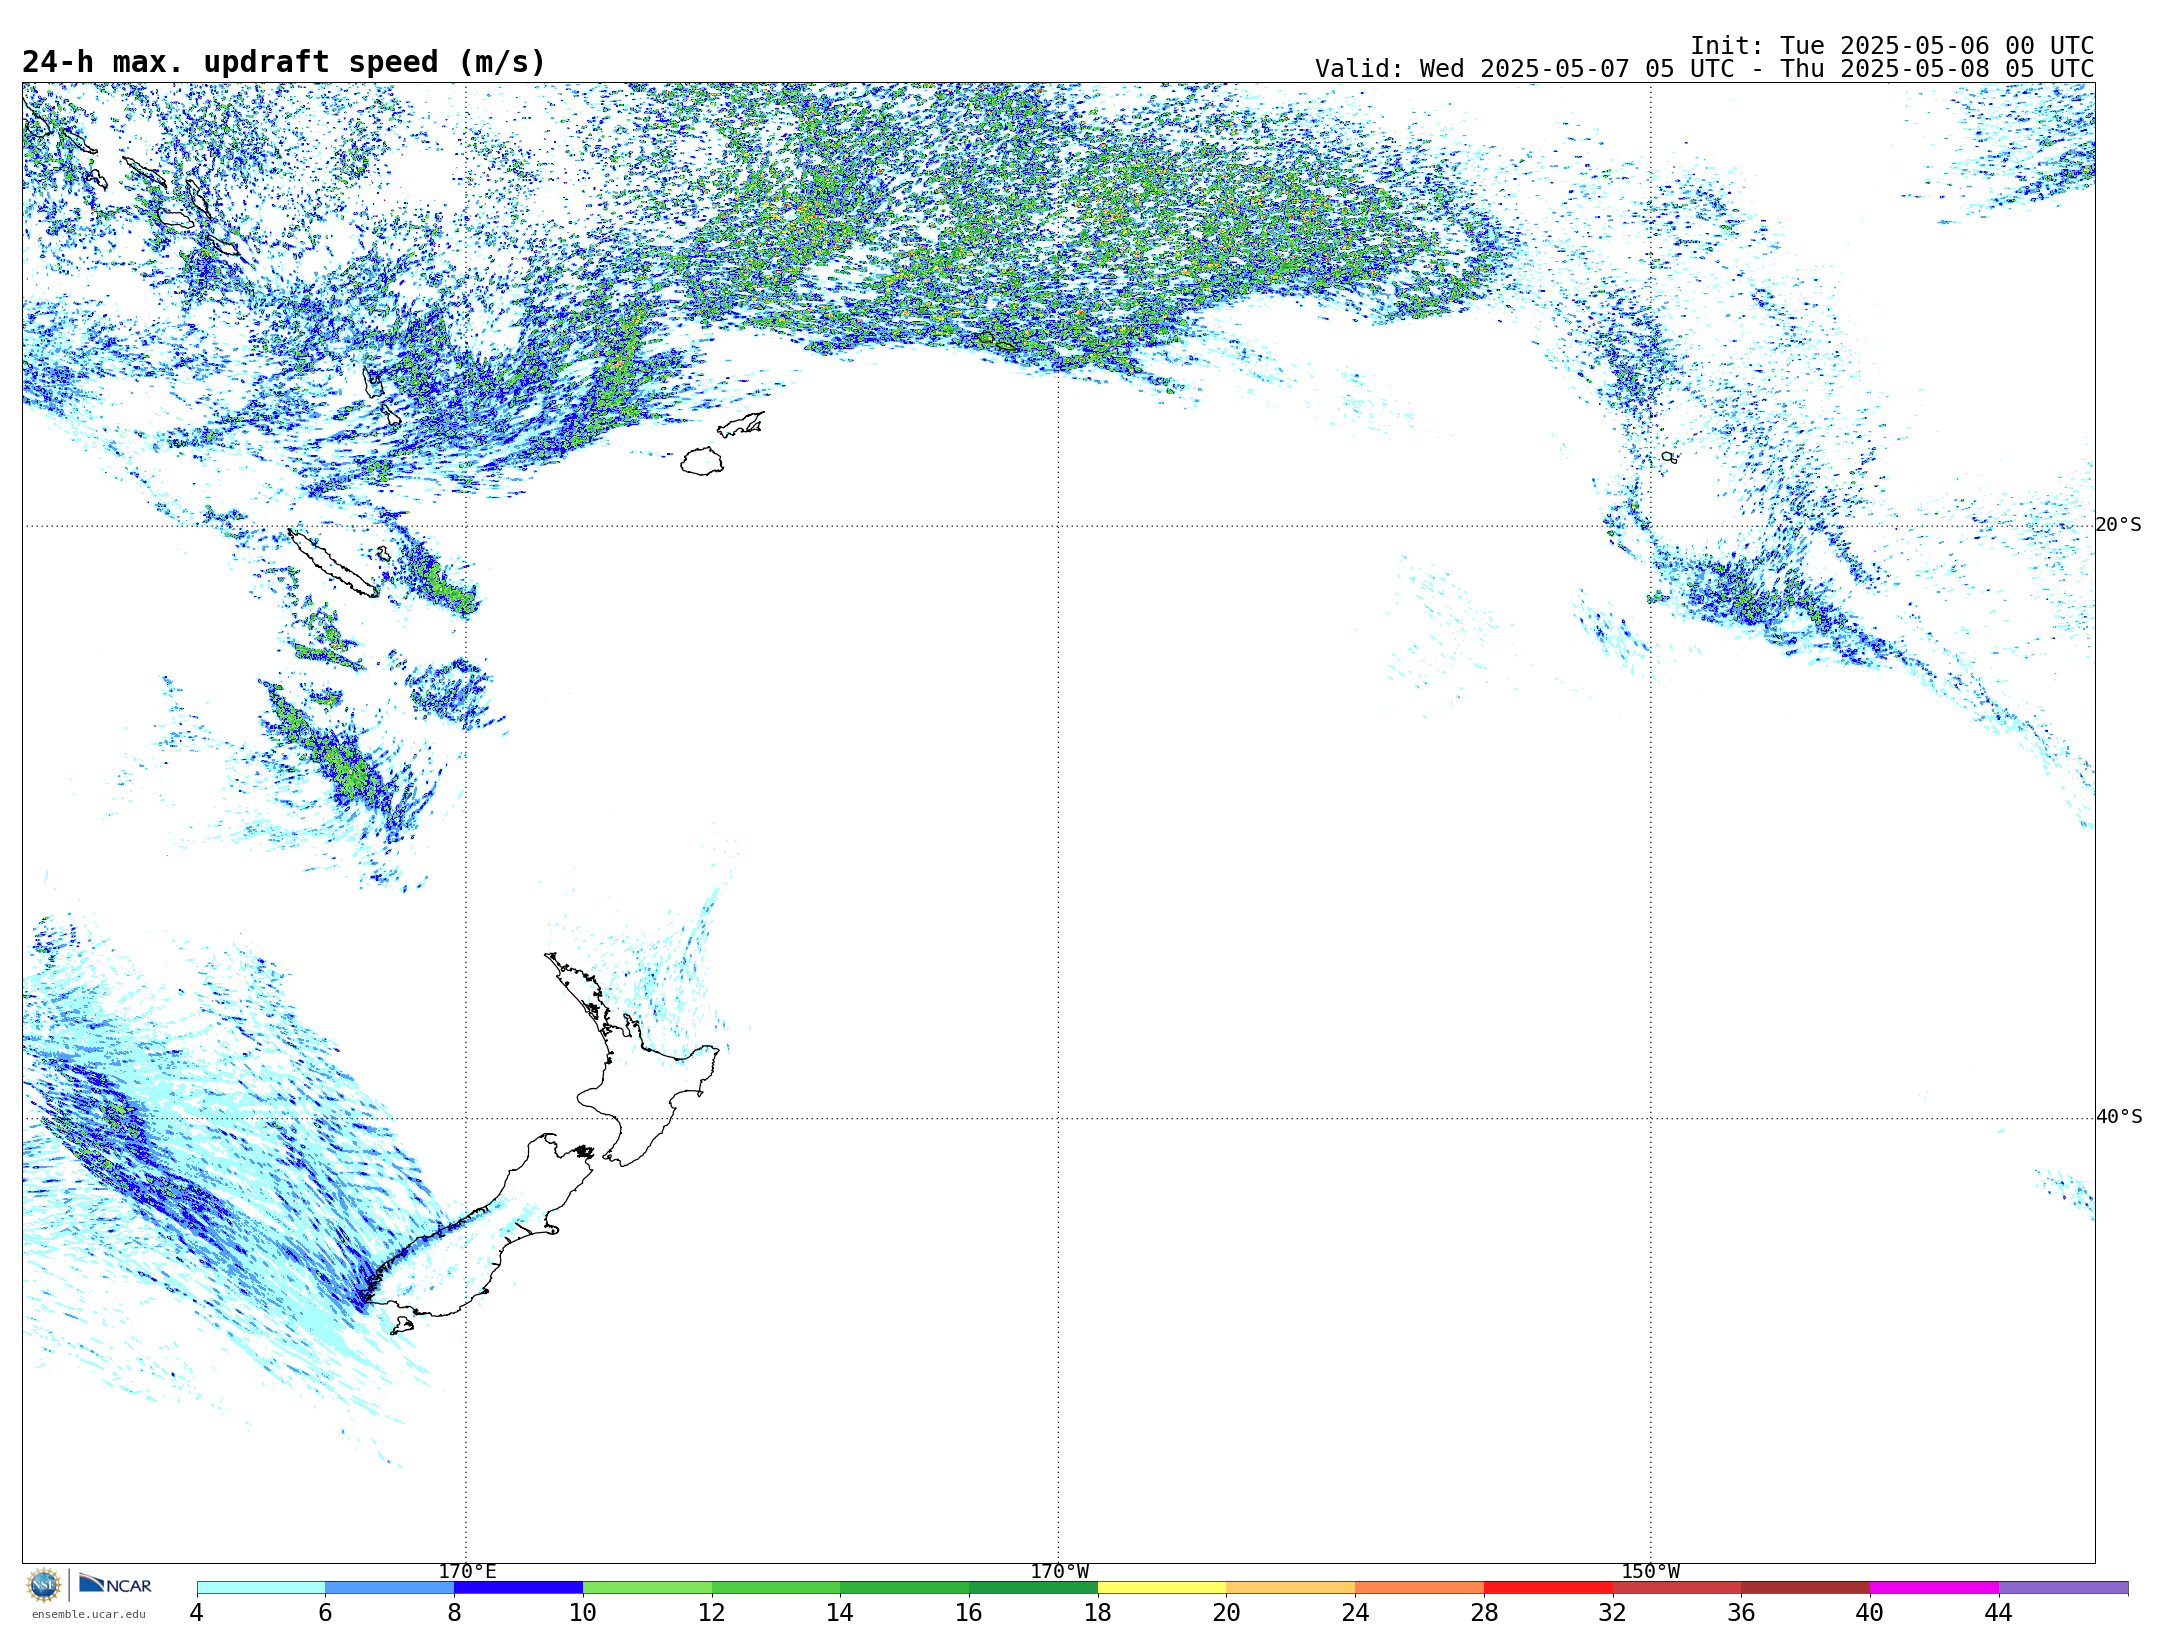Click the colorbar tick label '8'

tap(454, 1612)
